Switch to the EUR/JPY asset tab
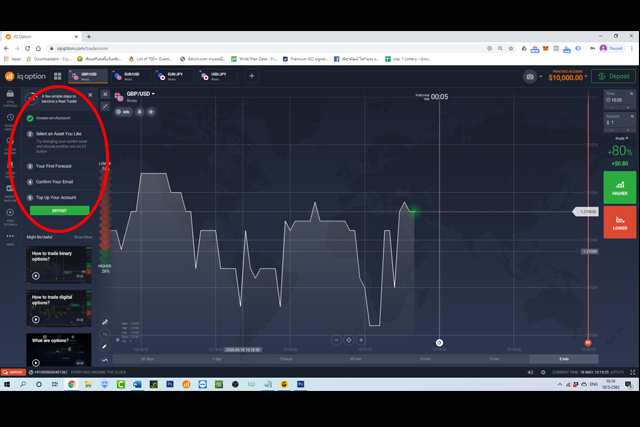The width and height of the screenshot is (640, 427). 174,76
